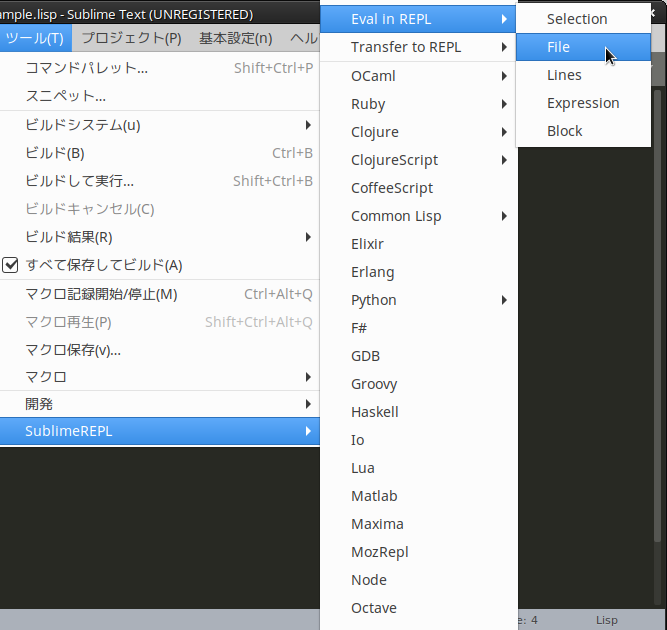Expand the Python REPL submenu
Viewport: 667px width, 630px height.
[x=419, y=300]
